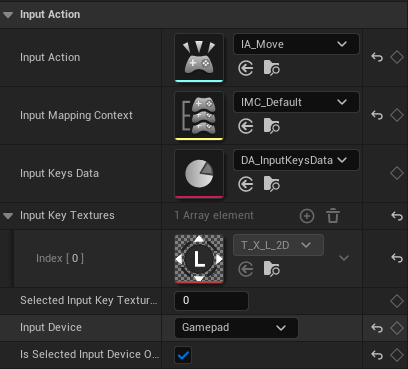
Task: Collapse the Input Key Textures array
Action: pyautogui.click(x=8, y=216)
